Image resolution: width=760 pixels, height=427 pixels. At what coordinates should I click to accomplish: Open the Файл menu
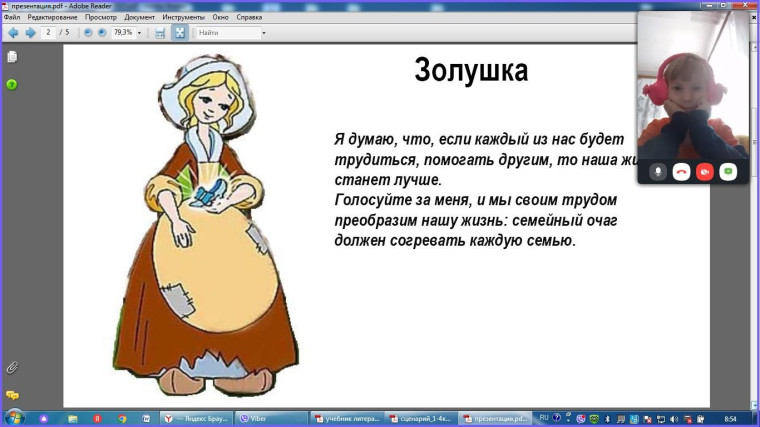click(x=12, y=17)
